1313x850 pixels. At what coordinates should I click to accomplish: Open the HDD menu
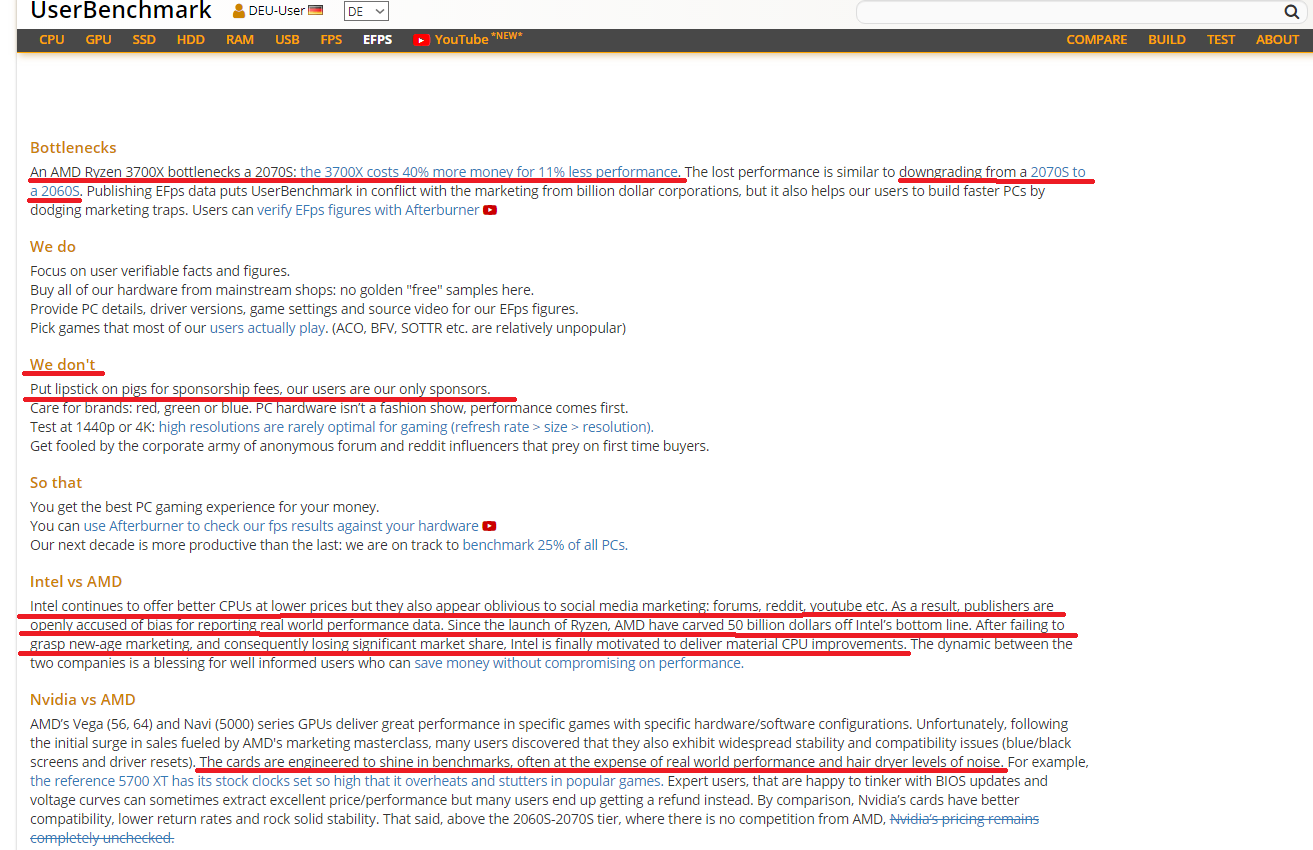coord(191,40)
